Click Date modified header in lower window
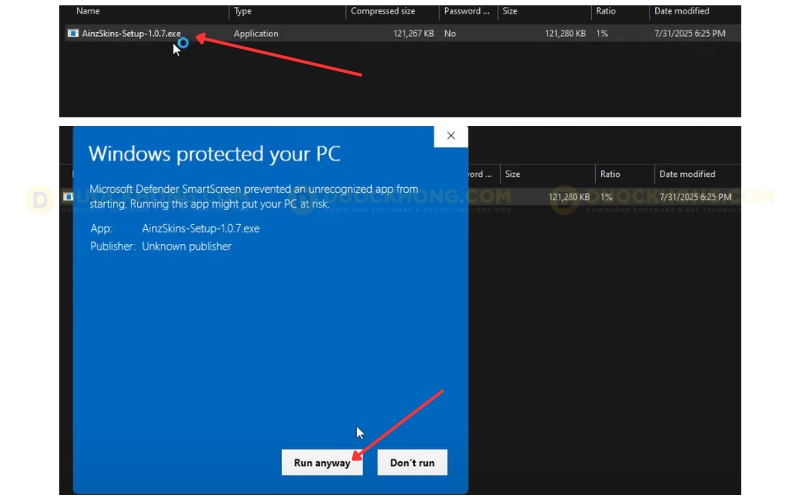The image size is (800, 500). (687, 174)
